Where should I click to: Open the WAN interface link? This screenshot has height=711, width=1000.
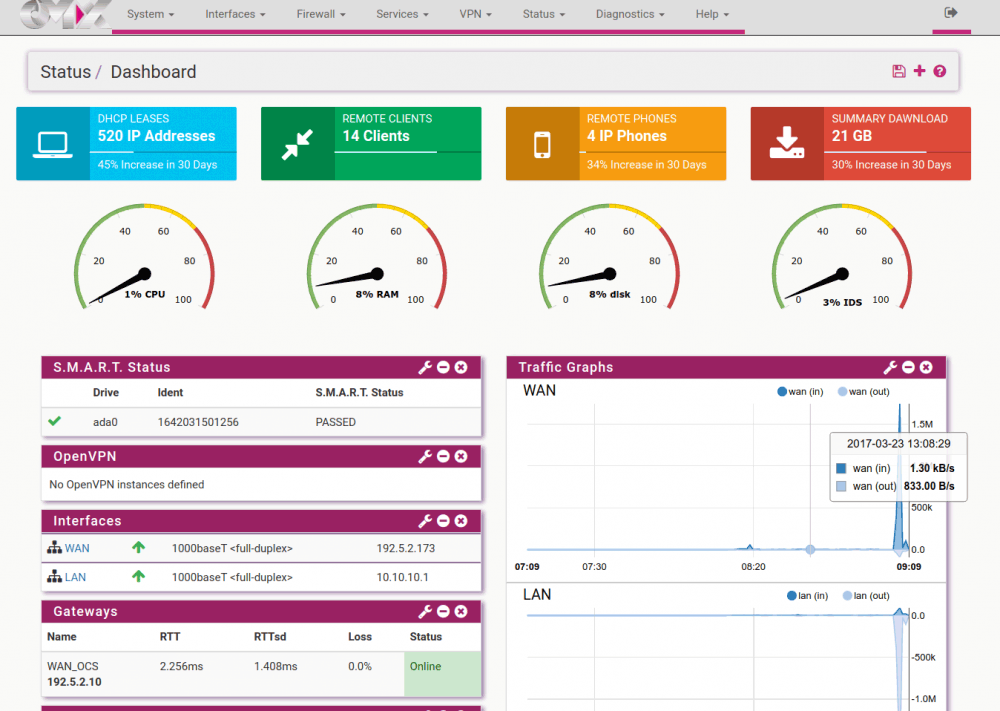coord(77,548)
